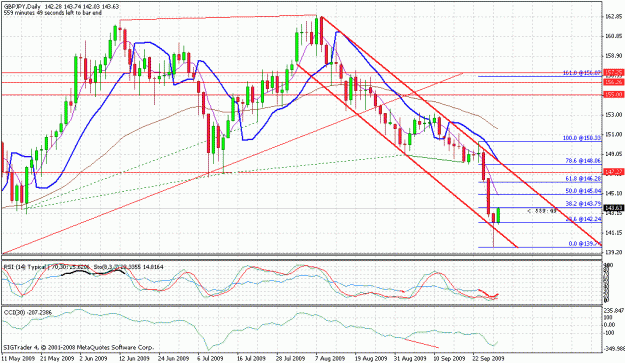
Task: Click the CCI scale value -349.988
Action: [614, 349]
